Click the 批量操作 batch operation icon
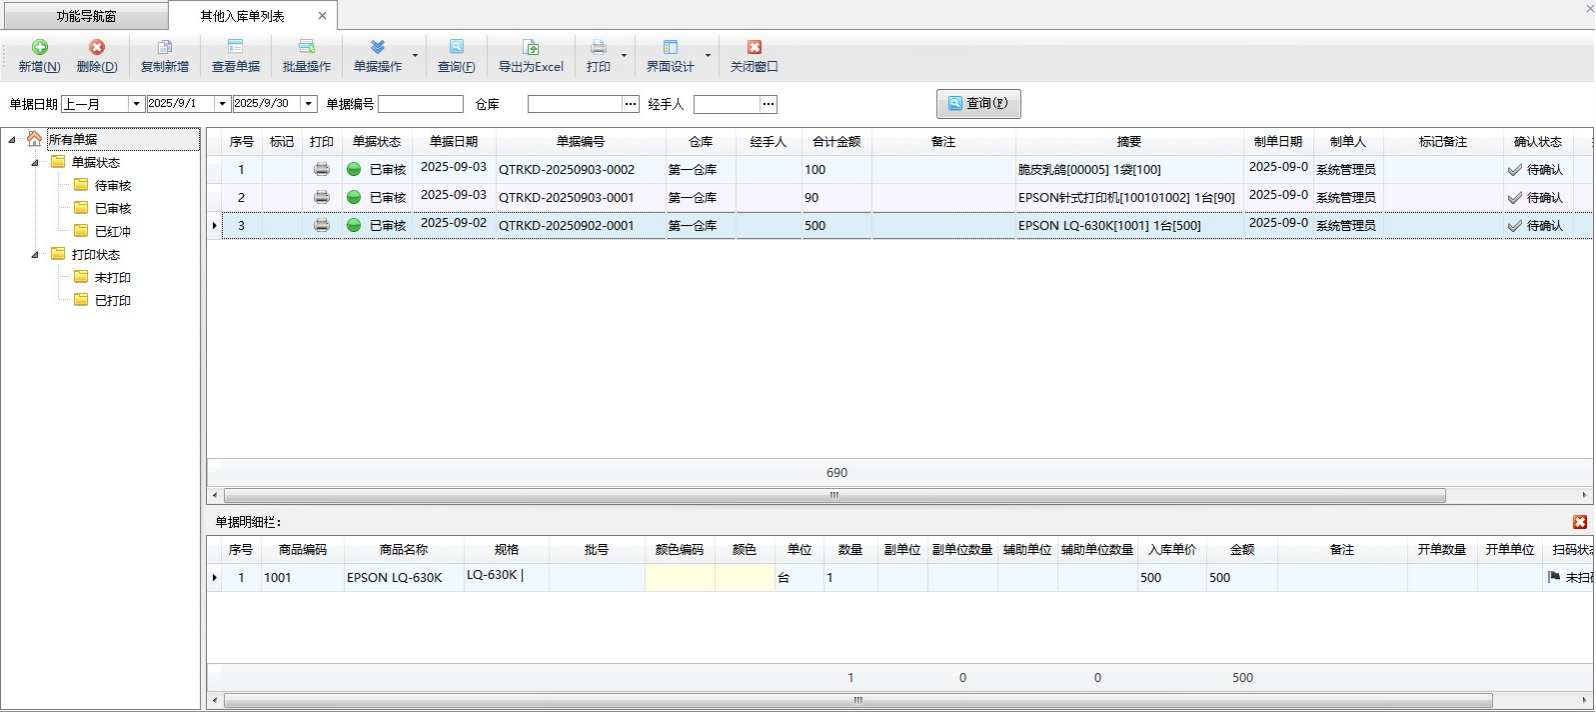 pyautogui.click(x=306, y=48)
